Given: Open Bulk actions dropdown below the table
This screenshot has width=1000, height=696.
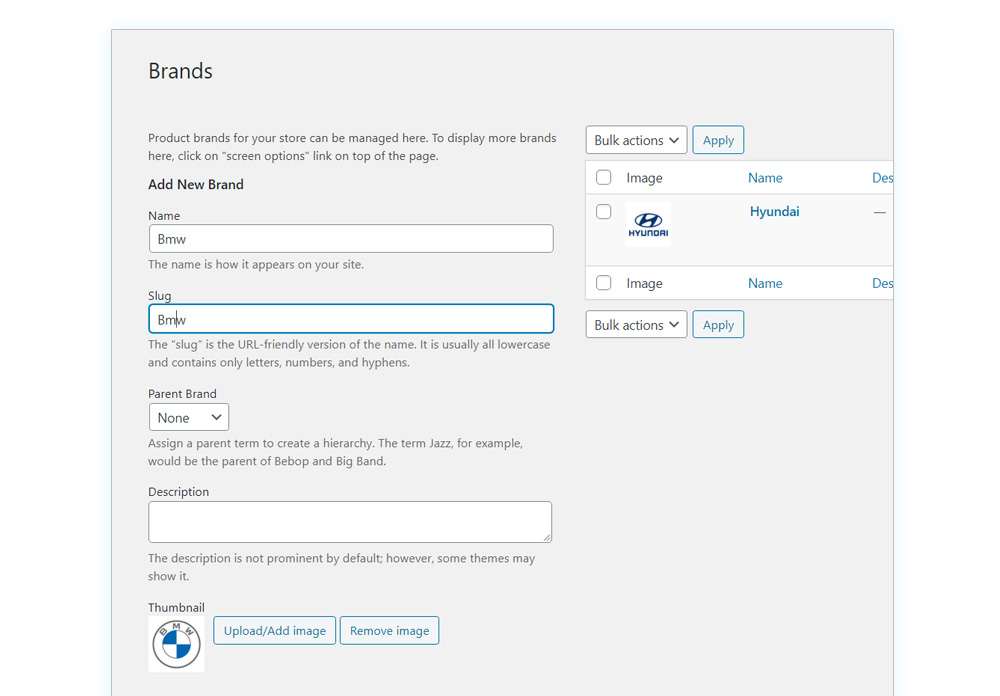Looking at the screenshot, I should pos(636,325).
